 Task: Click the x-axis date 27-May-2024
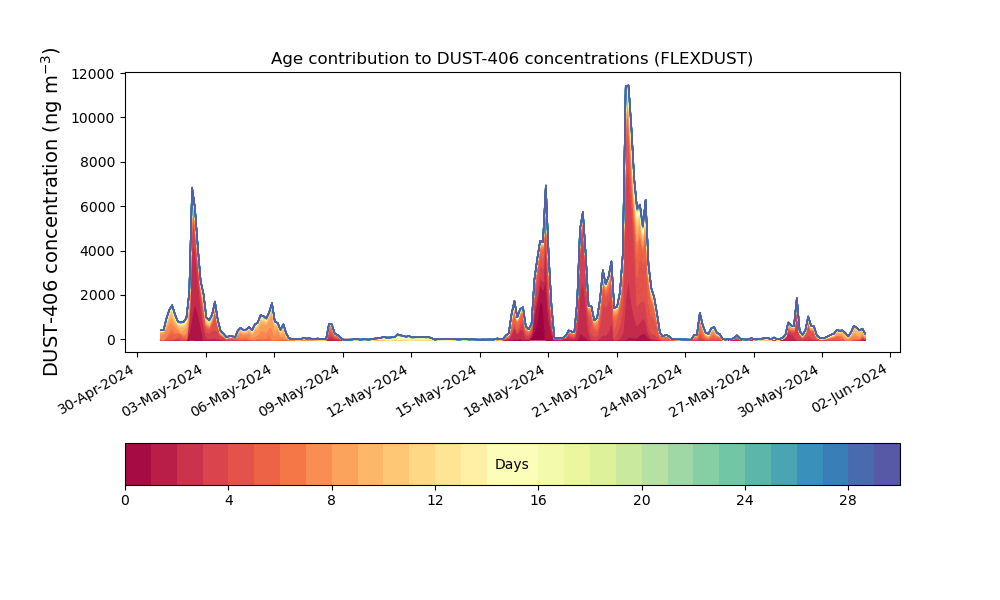[712, 389]
